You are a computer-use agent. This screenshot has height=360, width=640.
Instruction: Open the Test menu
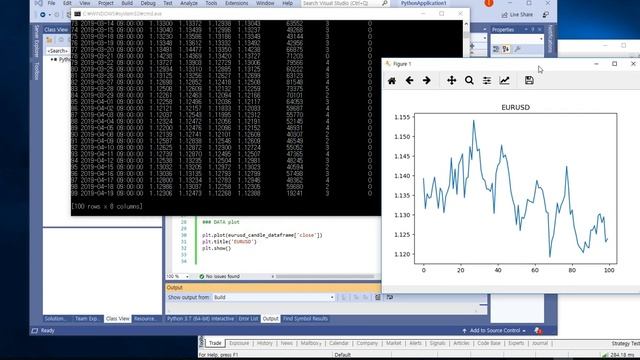[168, 3]
